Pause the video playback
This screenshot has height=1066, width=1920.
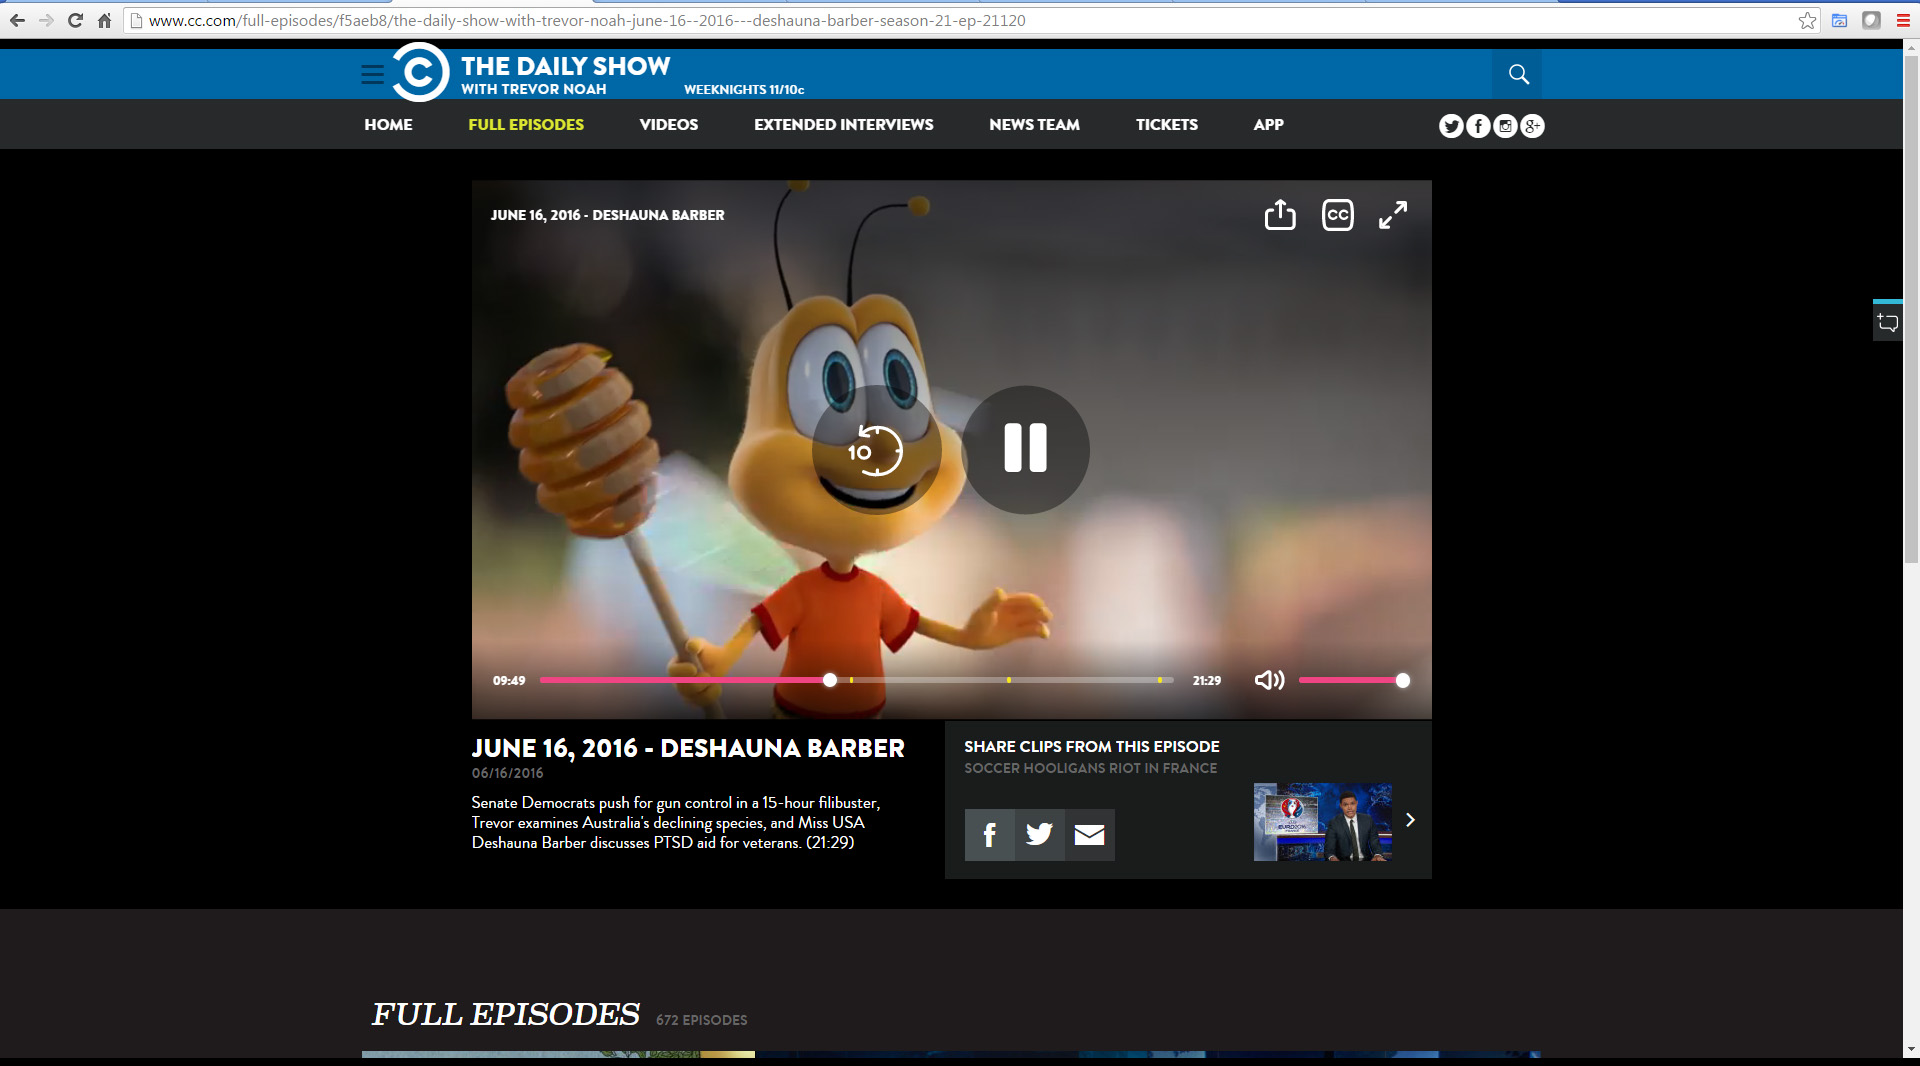click(x=1025, y=449)
